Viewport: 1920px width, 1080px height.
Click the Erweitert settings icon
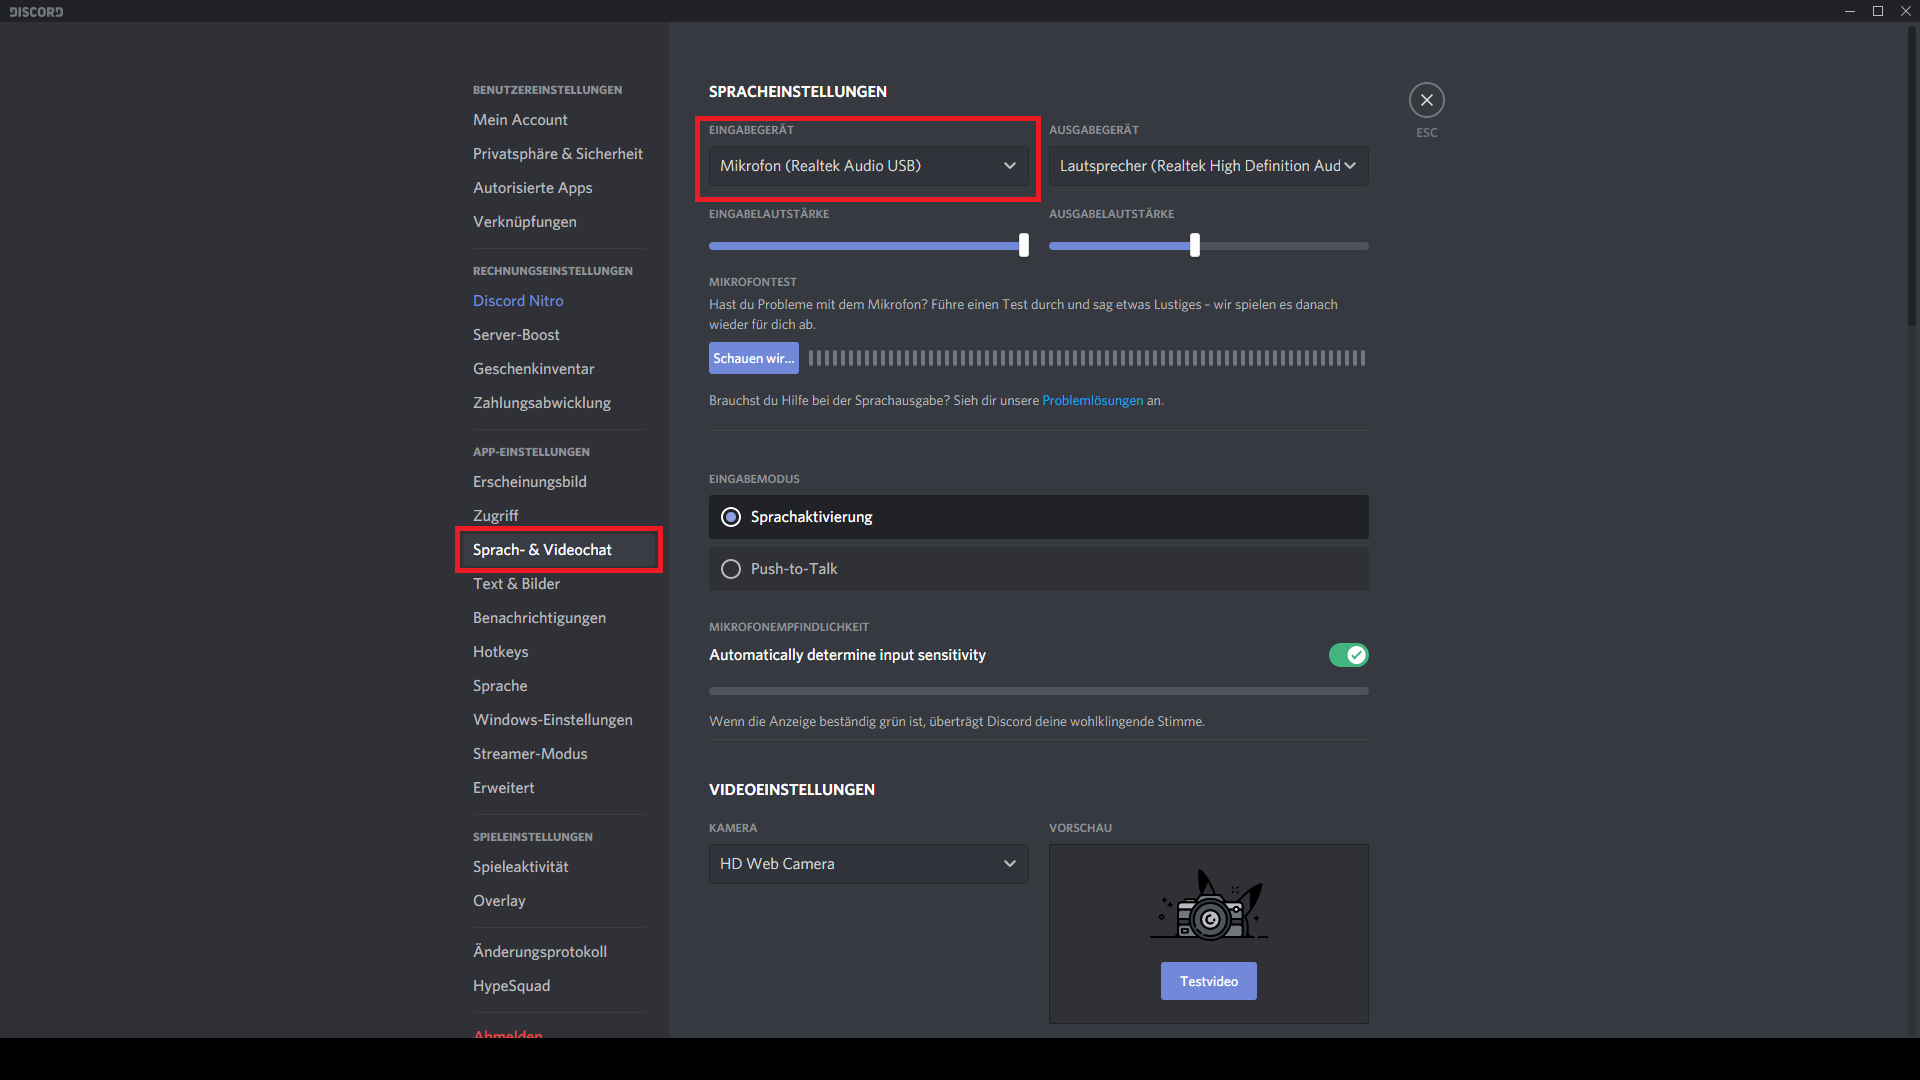[502, 786]
